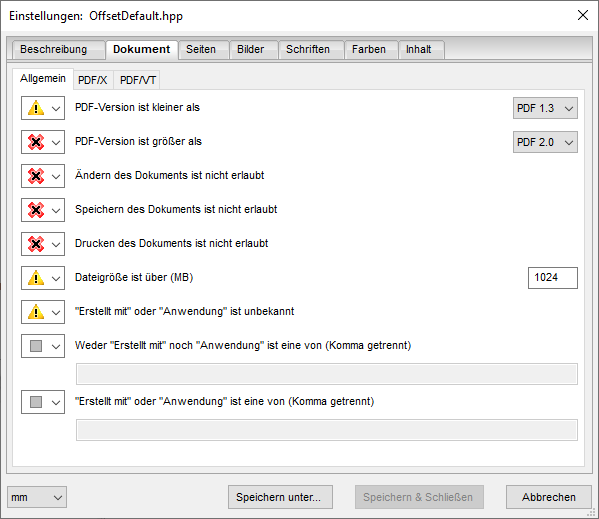This screenshot has height=519, width=599.
Task: Open the Bilder tab
Action: point(253,50)
